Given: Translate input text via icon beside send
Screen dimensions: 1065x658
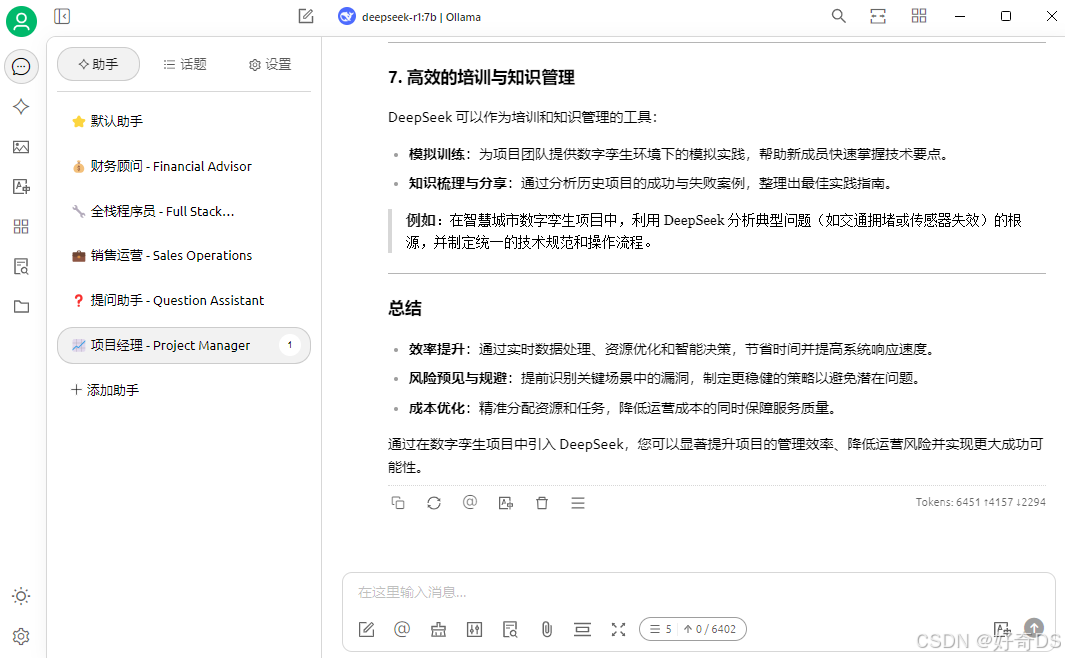Looking at the screenshot, I should (1002, 629).
